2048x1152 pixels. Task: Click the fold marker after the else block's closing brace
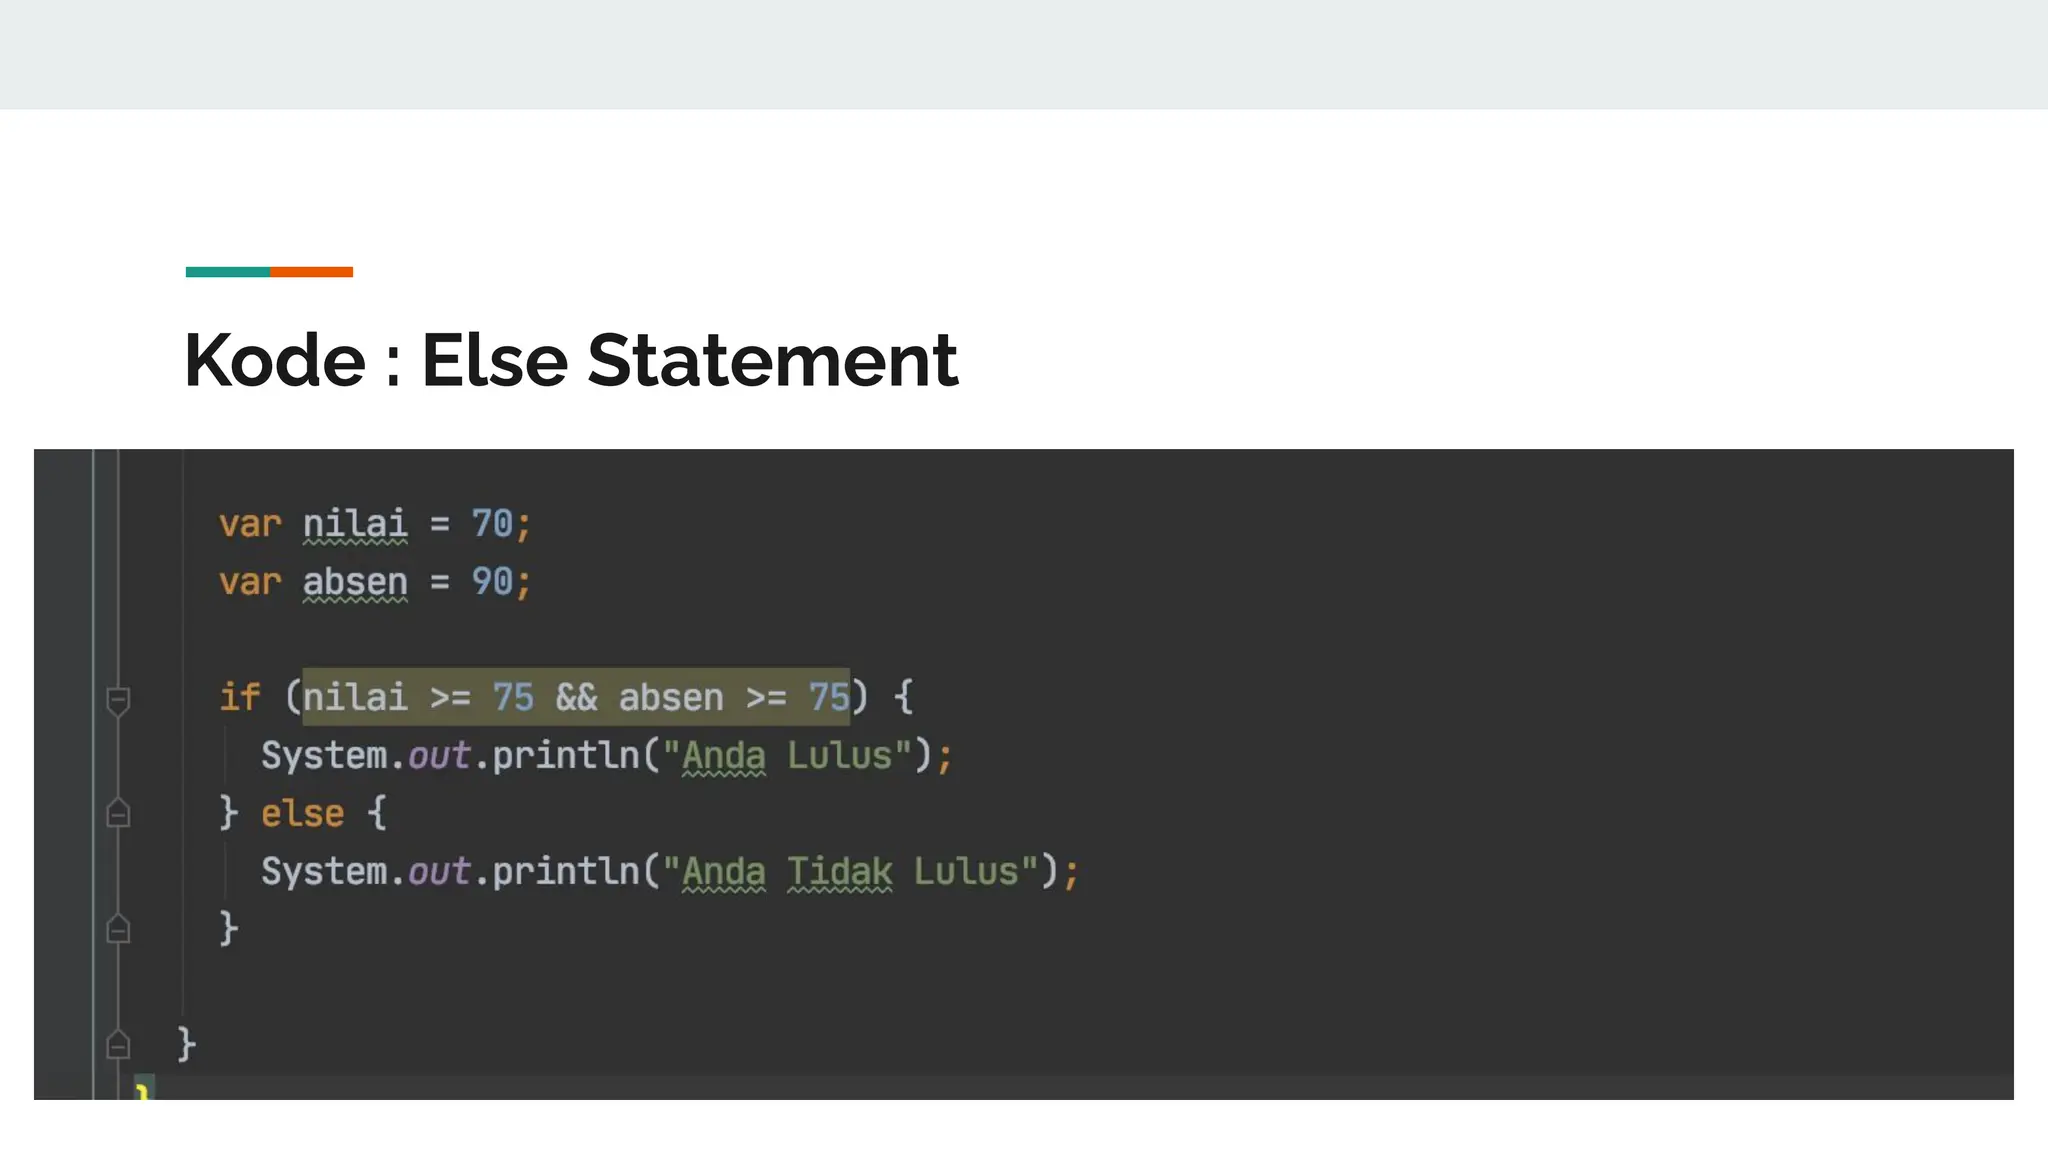click(x=118, y=929)
